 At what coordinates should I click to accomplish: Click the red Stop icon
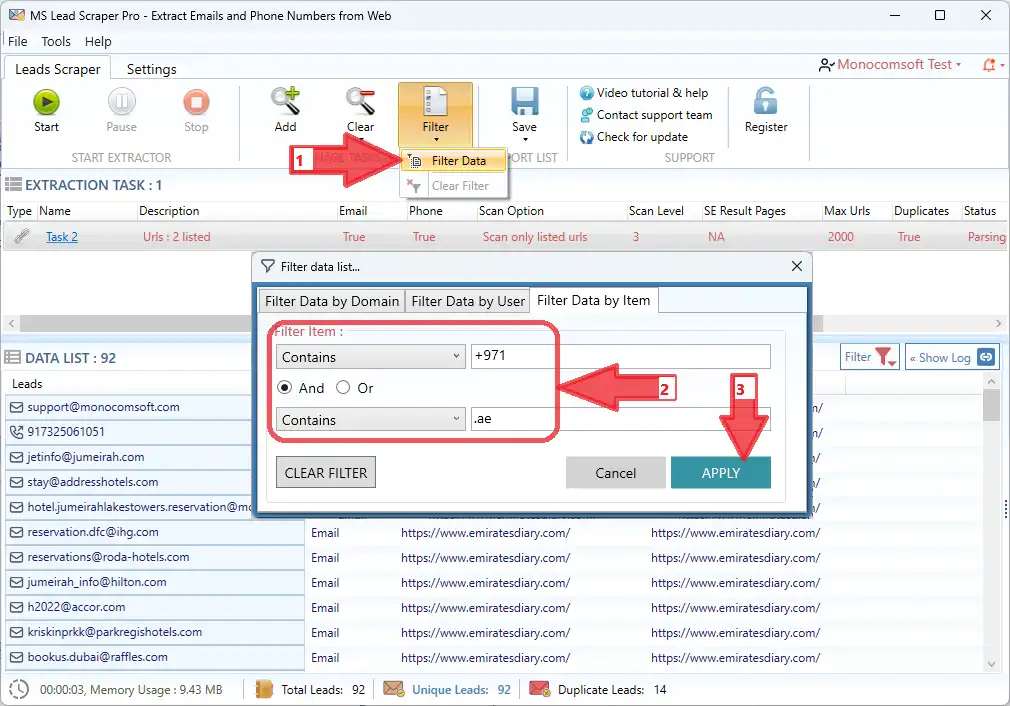point(196,102)
